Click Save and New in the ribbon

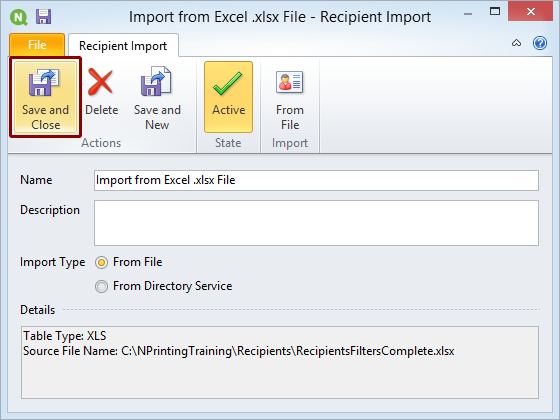(157, 97)
